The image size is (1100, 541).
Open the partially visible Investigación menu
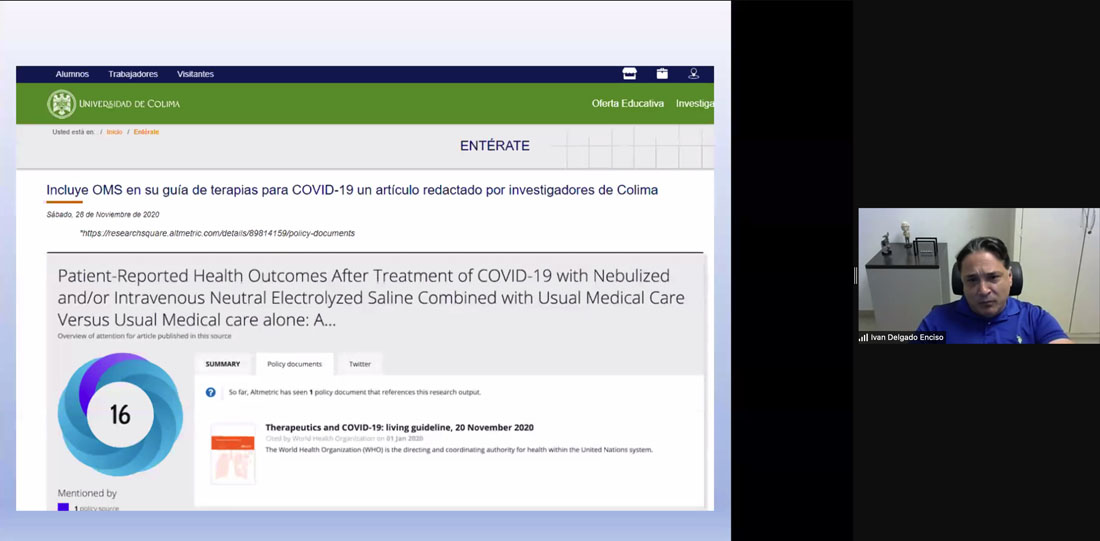coord(695,104)
